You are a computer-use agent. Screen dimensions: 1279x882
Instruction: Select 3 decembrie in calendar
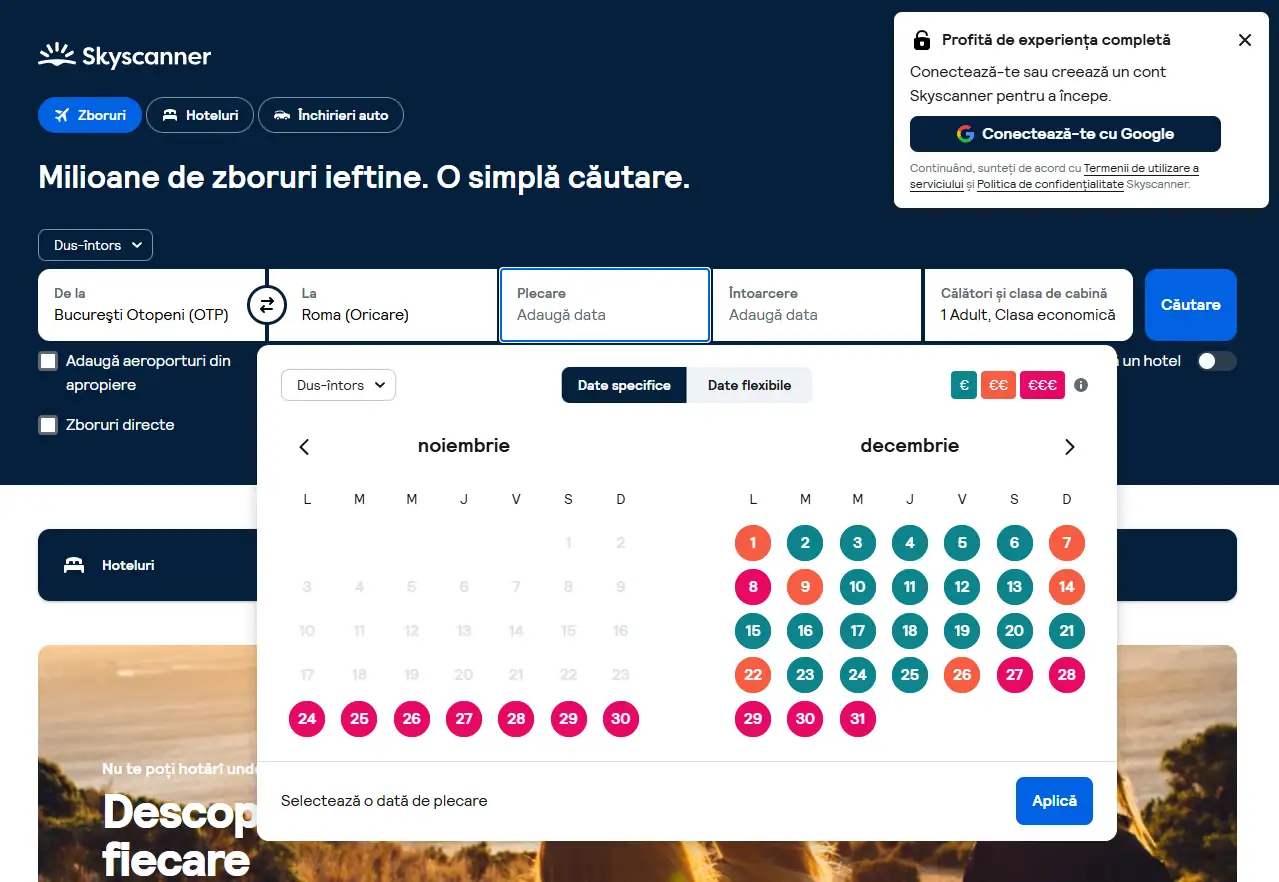click(857, 543)
